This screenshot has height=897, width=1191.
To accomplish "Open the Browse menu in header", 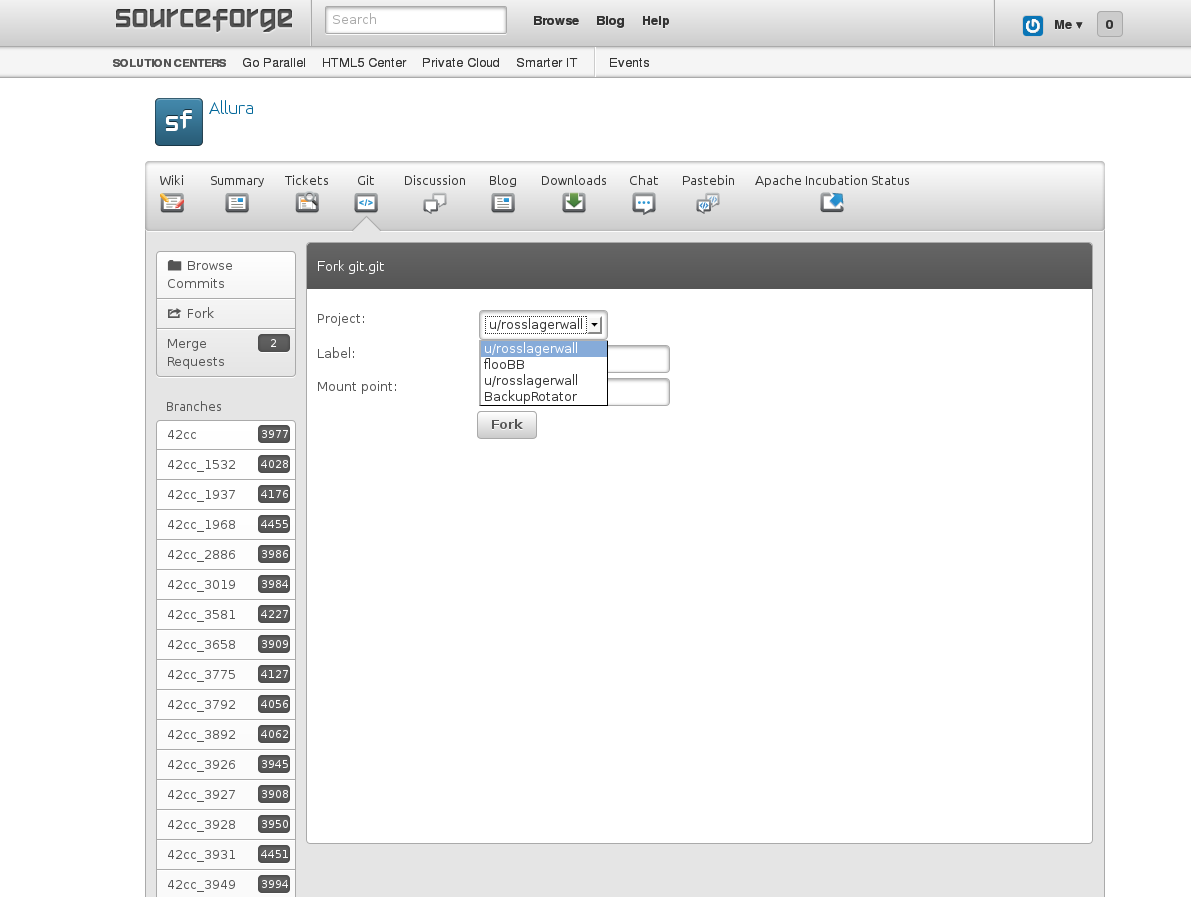I will (x=556, y=21).
